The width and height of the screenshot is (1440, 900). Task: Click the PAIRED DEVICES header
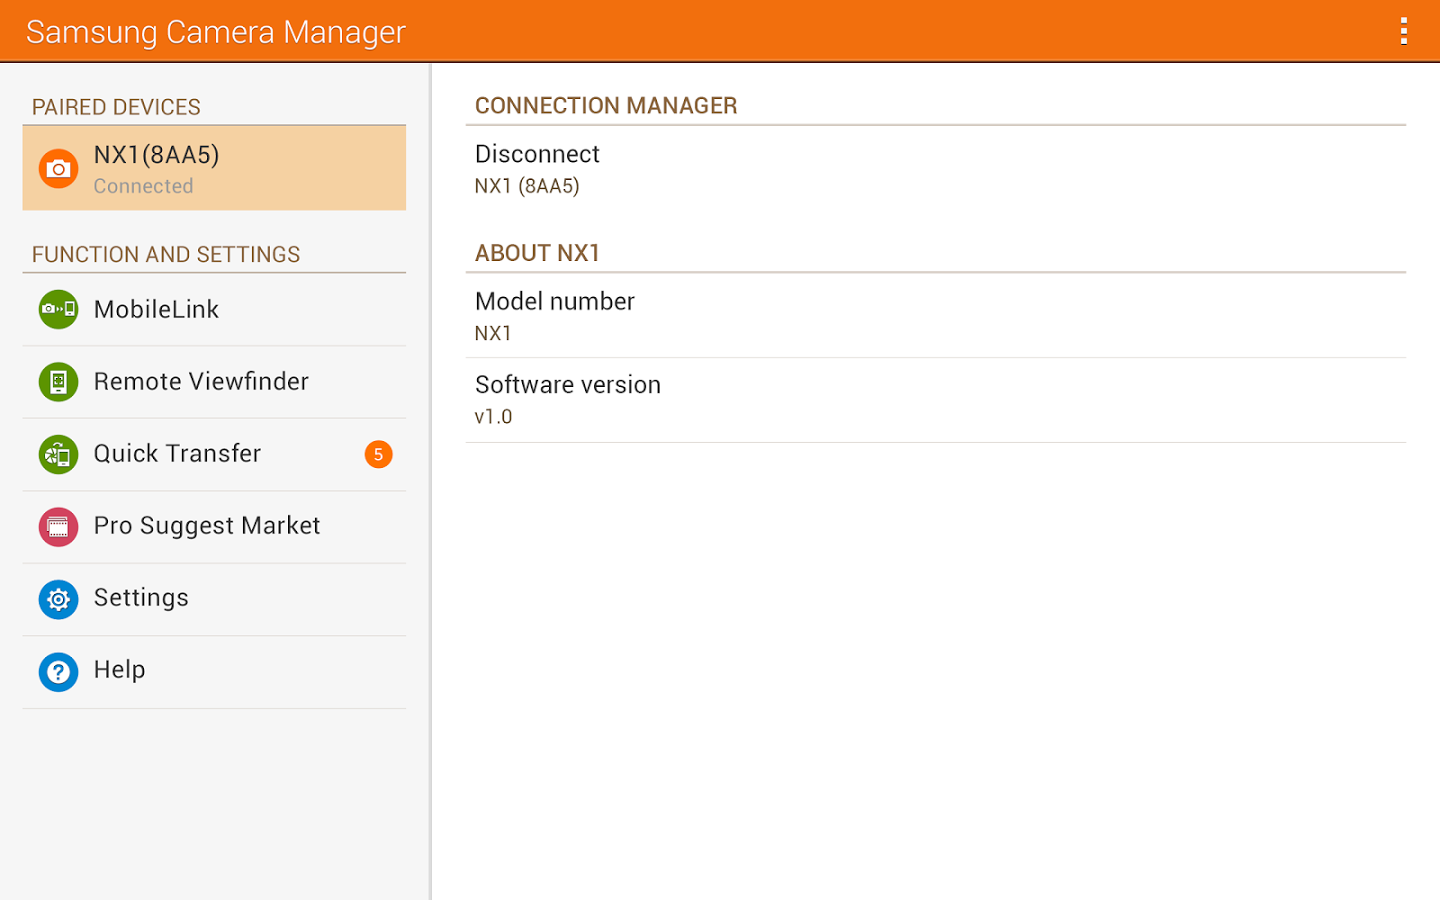[116, 107]
